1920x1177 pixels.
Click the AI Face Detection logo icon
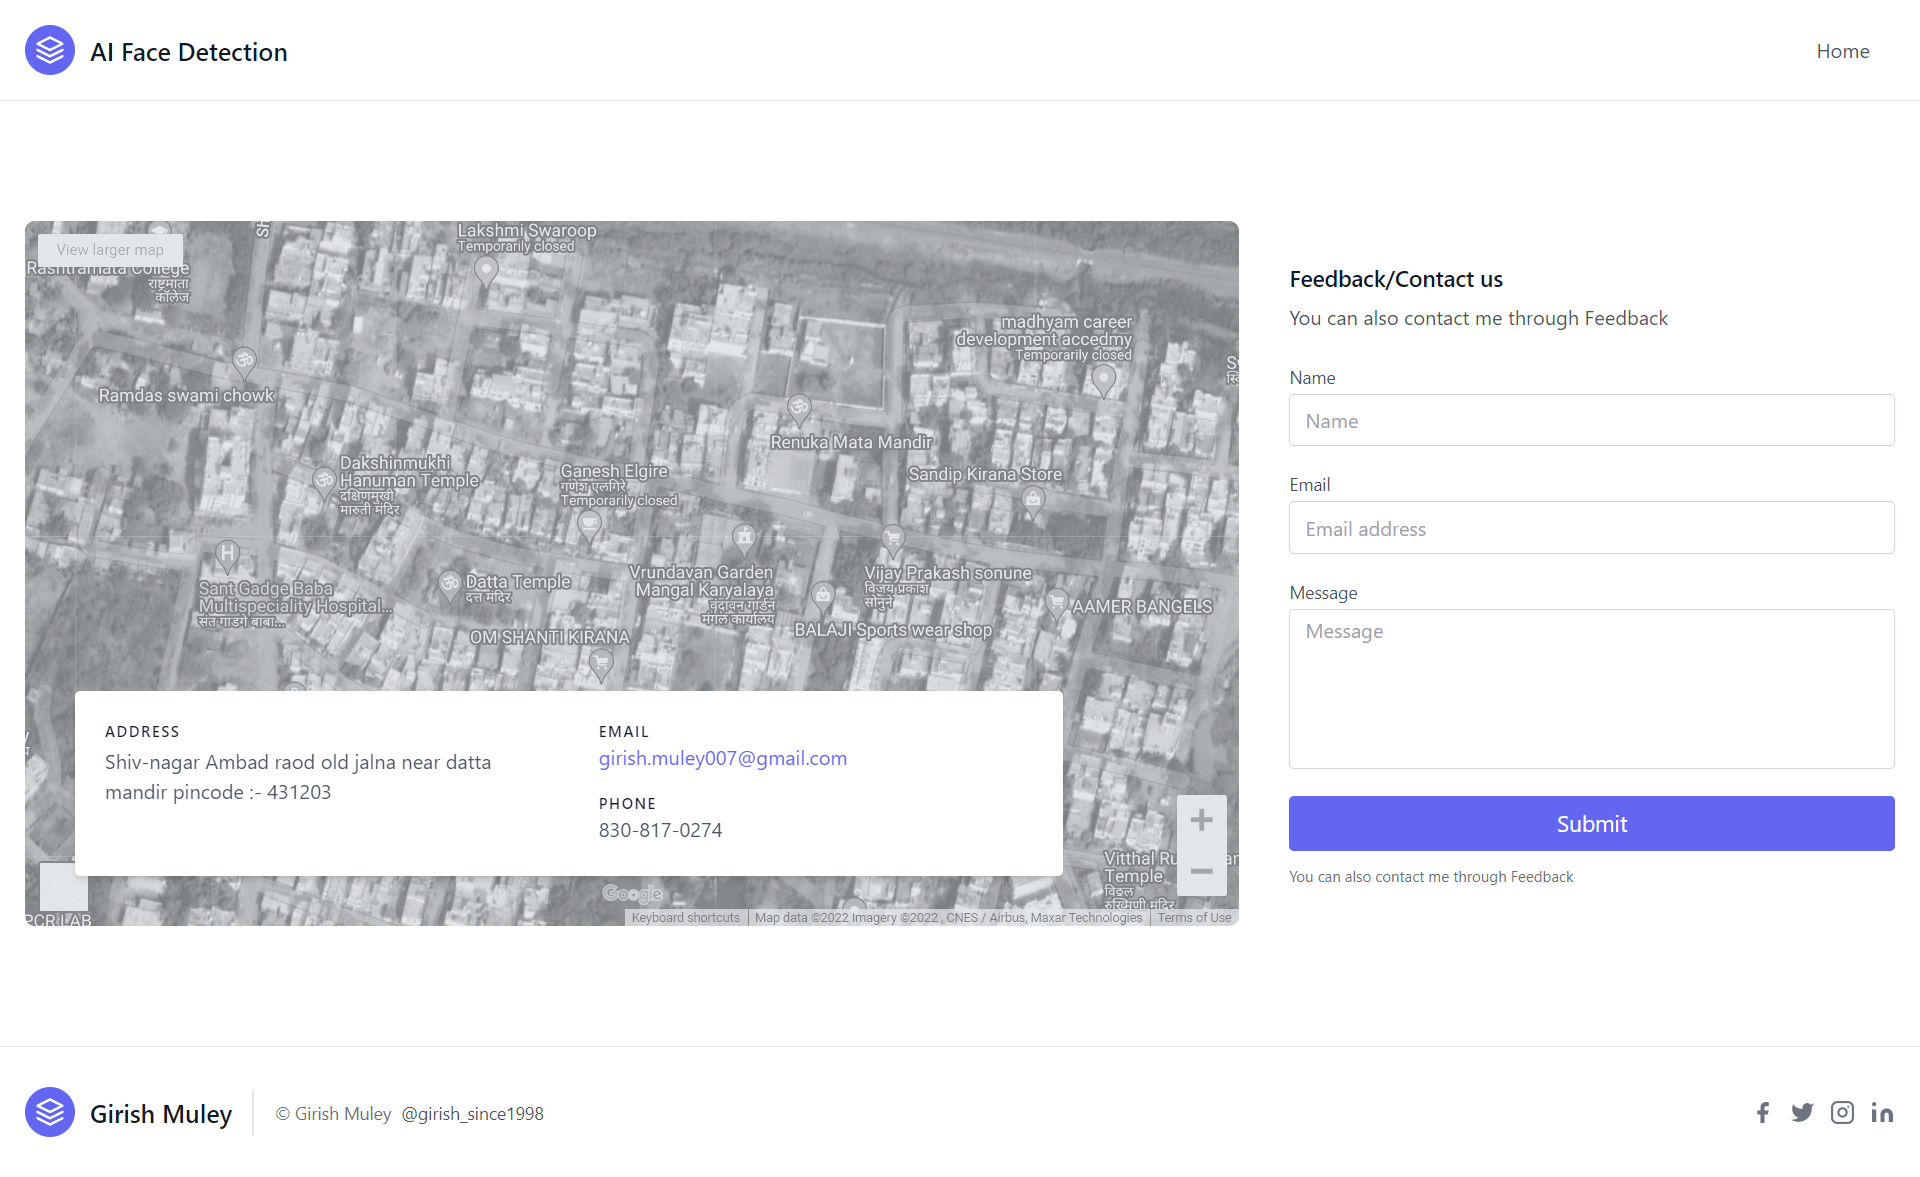[x=49, y=50]
